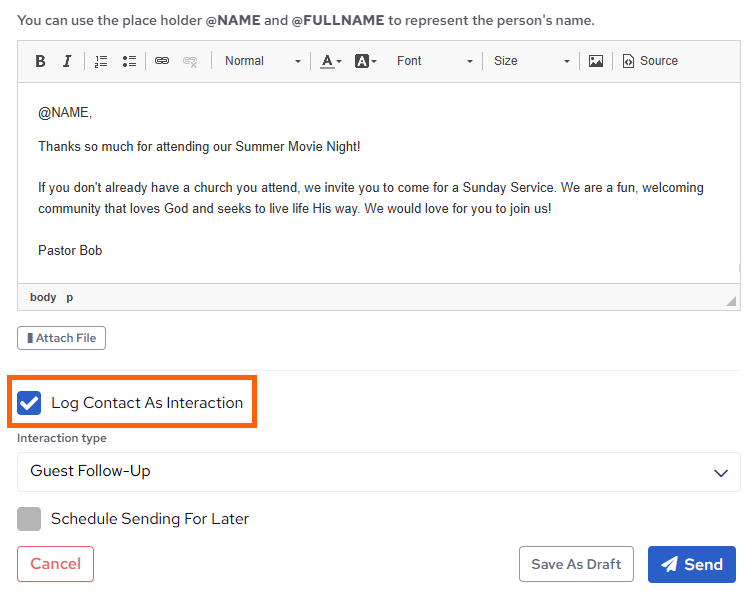Open the font Size dropdown
This screenshot has width=754, height=596.
point(531,61)
